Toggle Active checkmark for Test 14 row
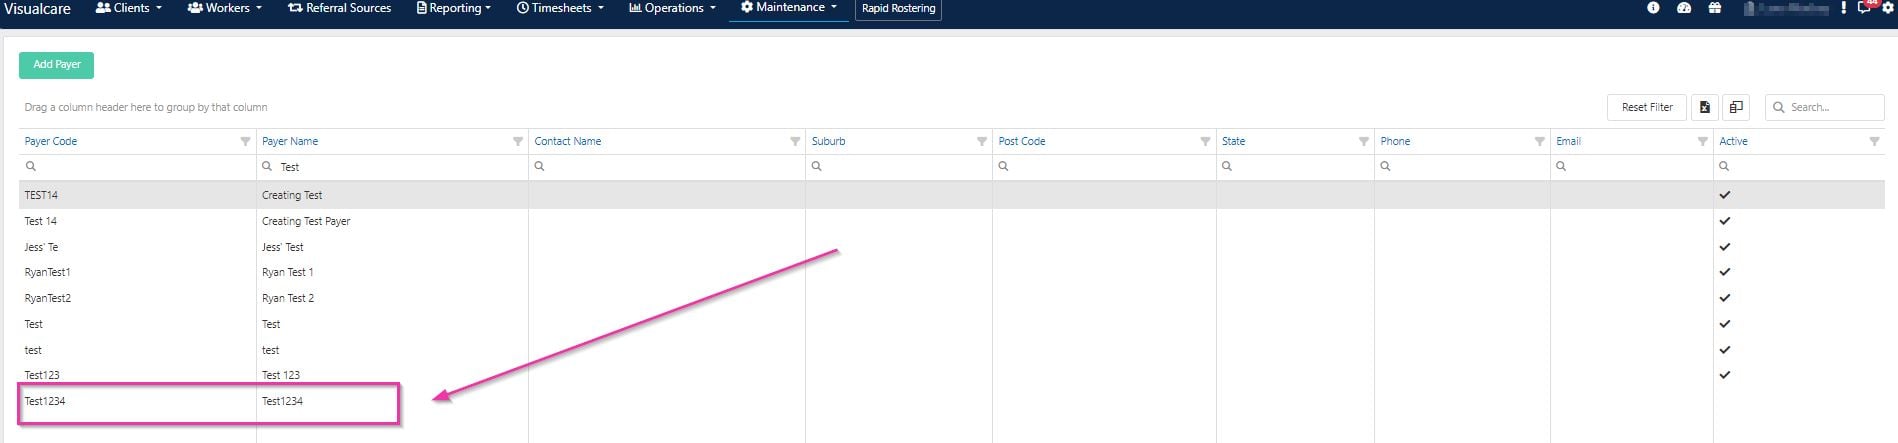1898x443 pixels. tap(1725, 221)
